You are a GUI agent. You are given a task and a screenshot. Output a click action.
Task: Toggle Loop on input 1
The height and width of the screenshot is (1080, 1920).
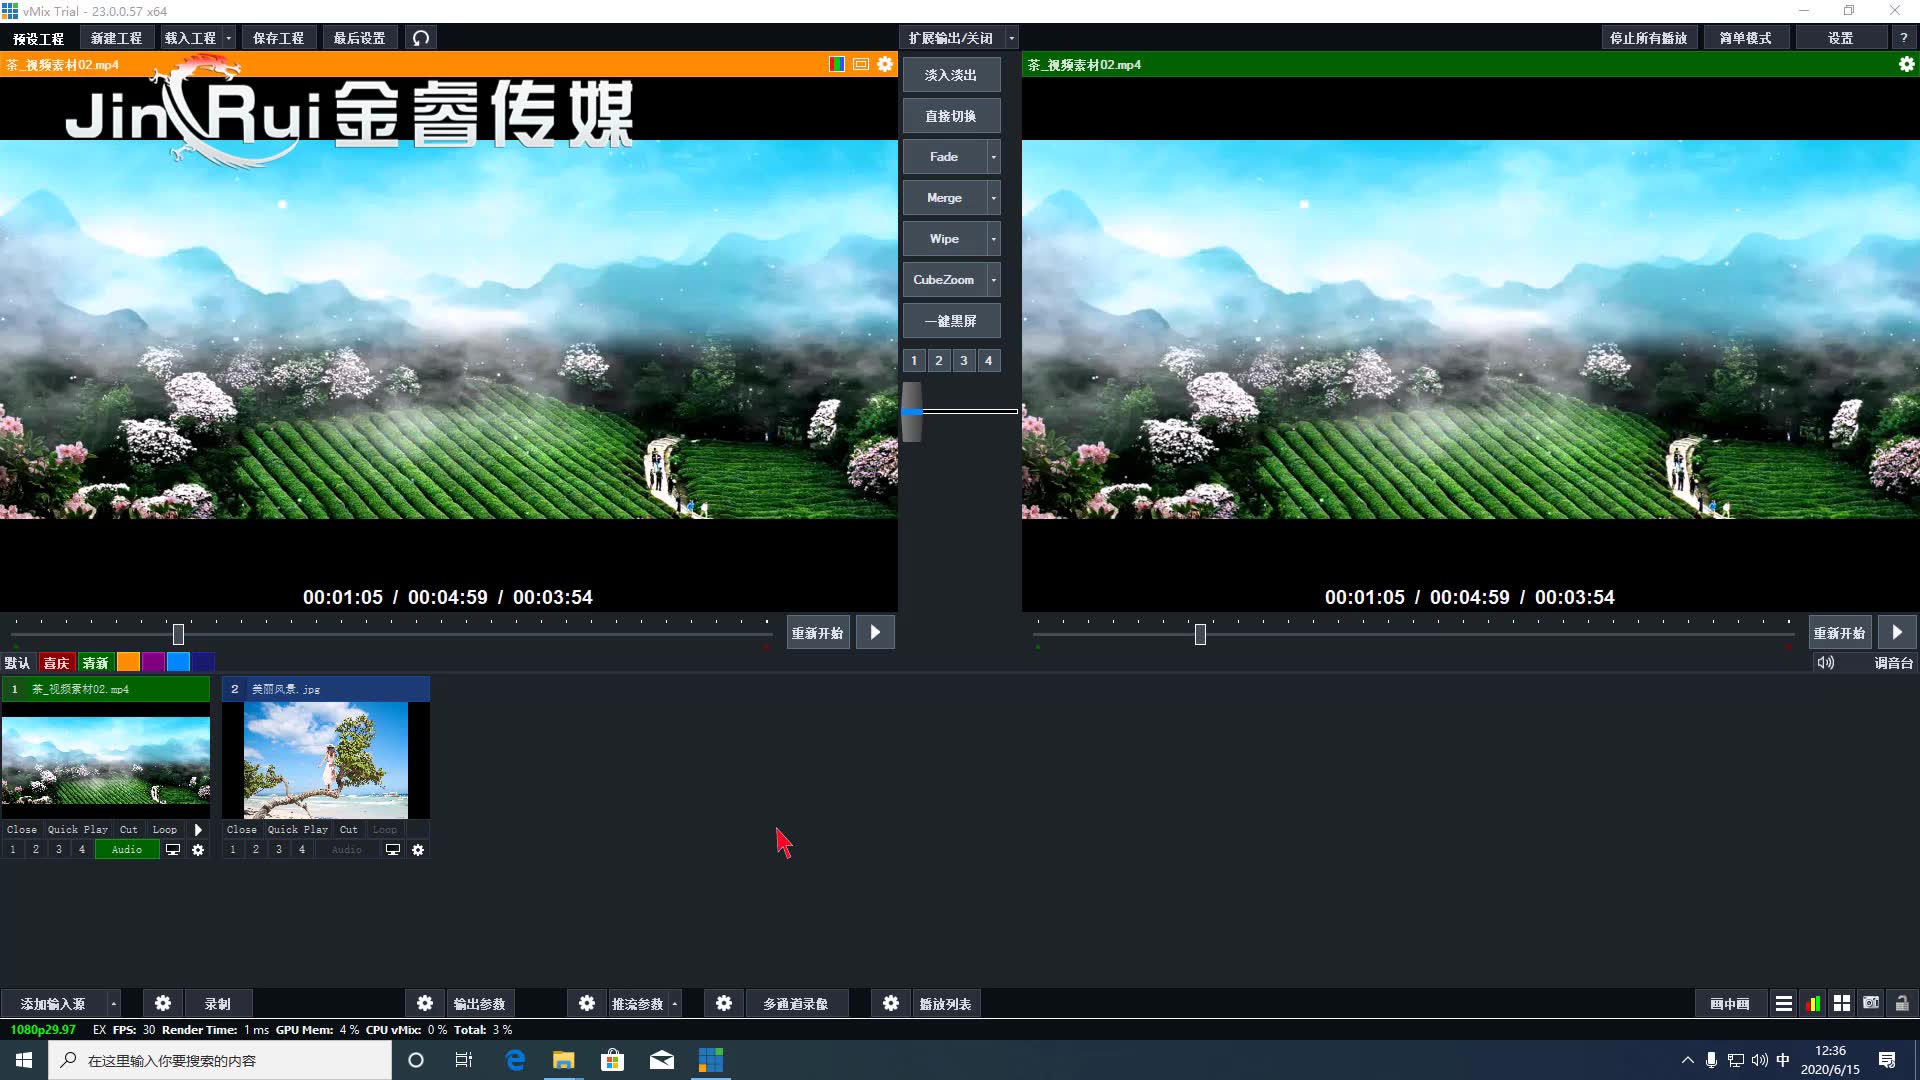164,830
